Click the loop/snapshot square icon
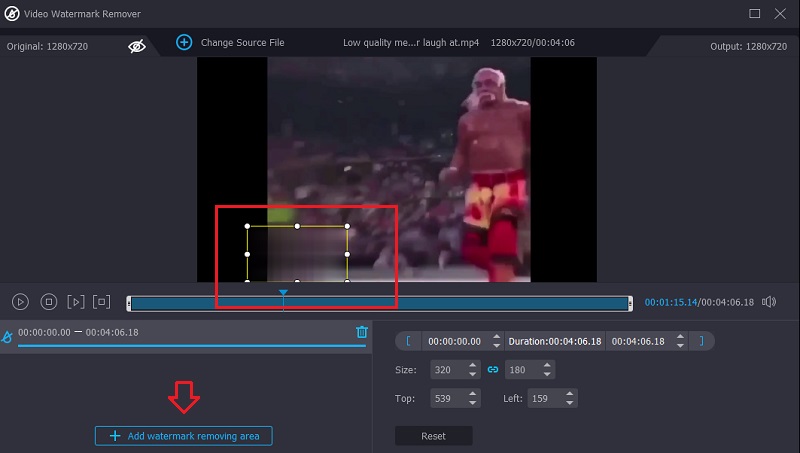 point(101,301)
